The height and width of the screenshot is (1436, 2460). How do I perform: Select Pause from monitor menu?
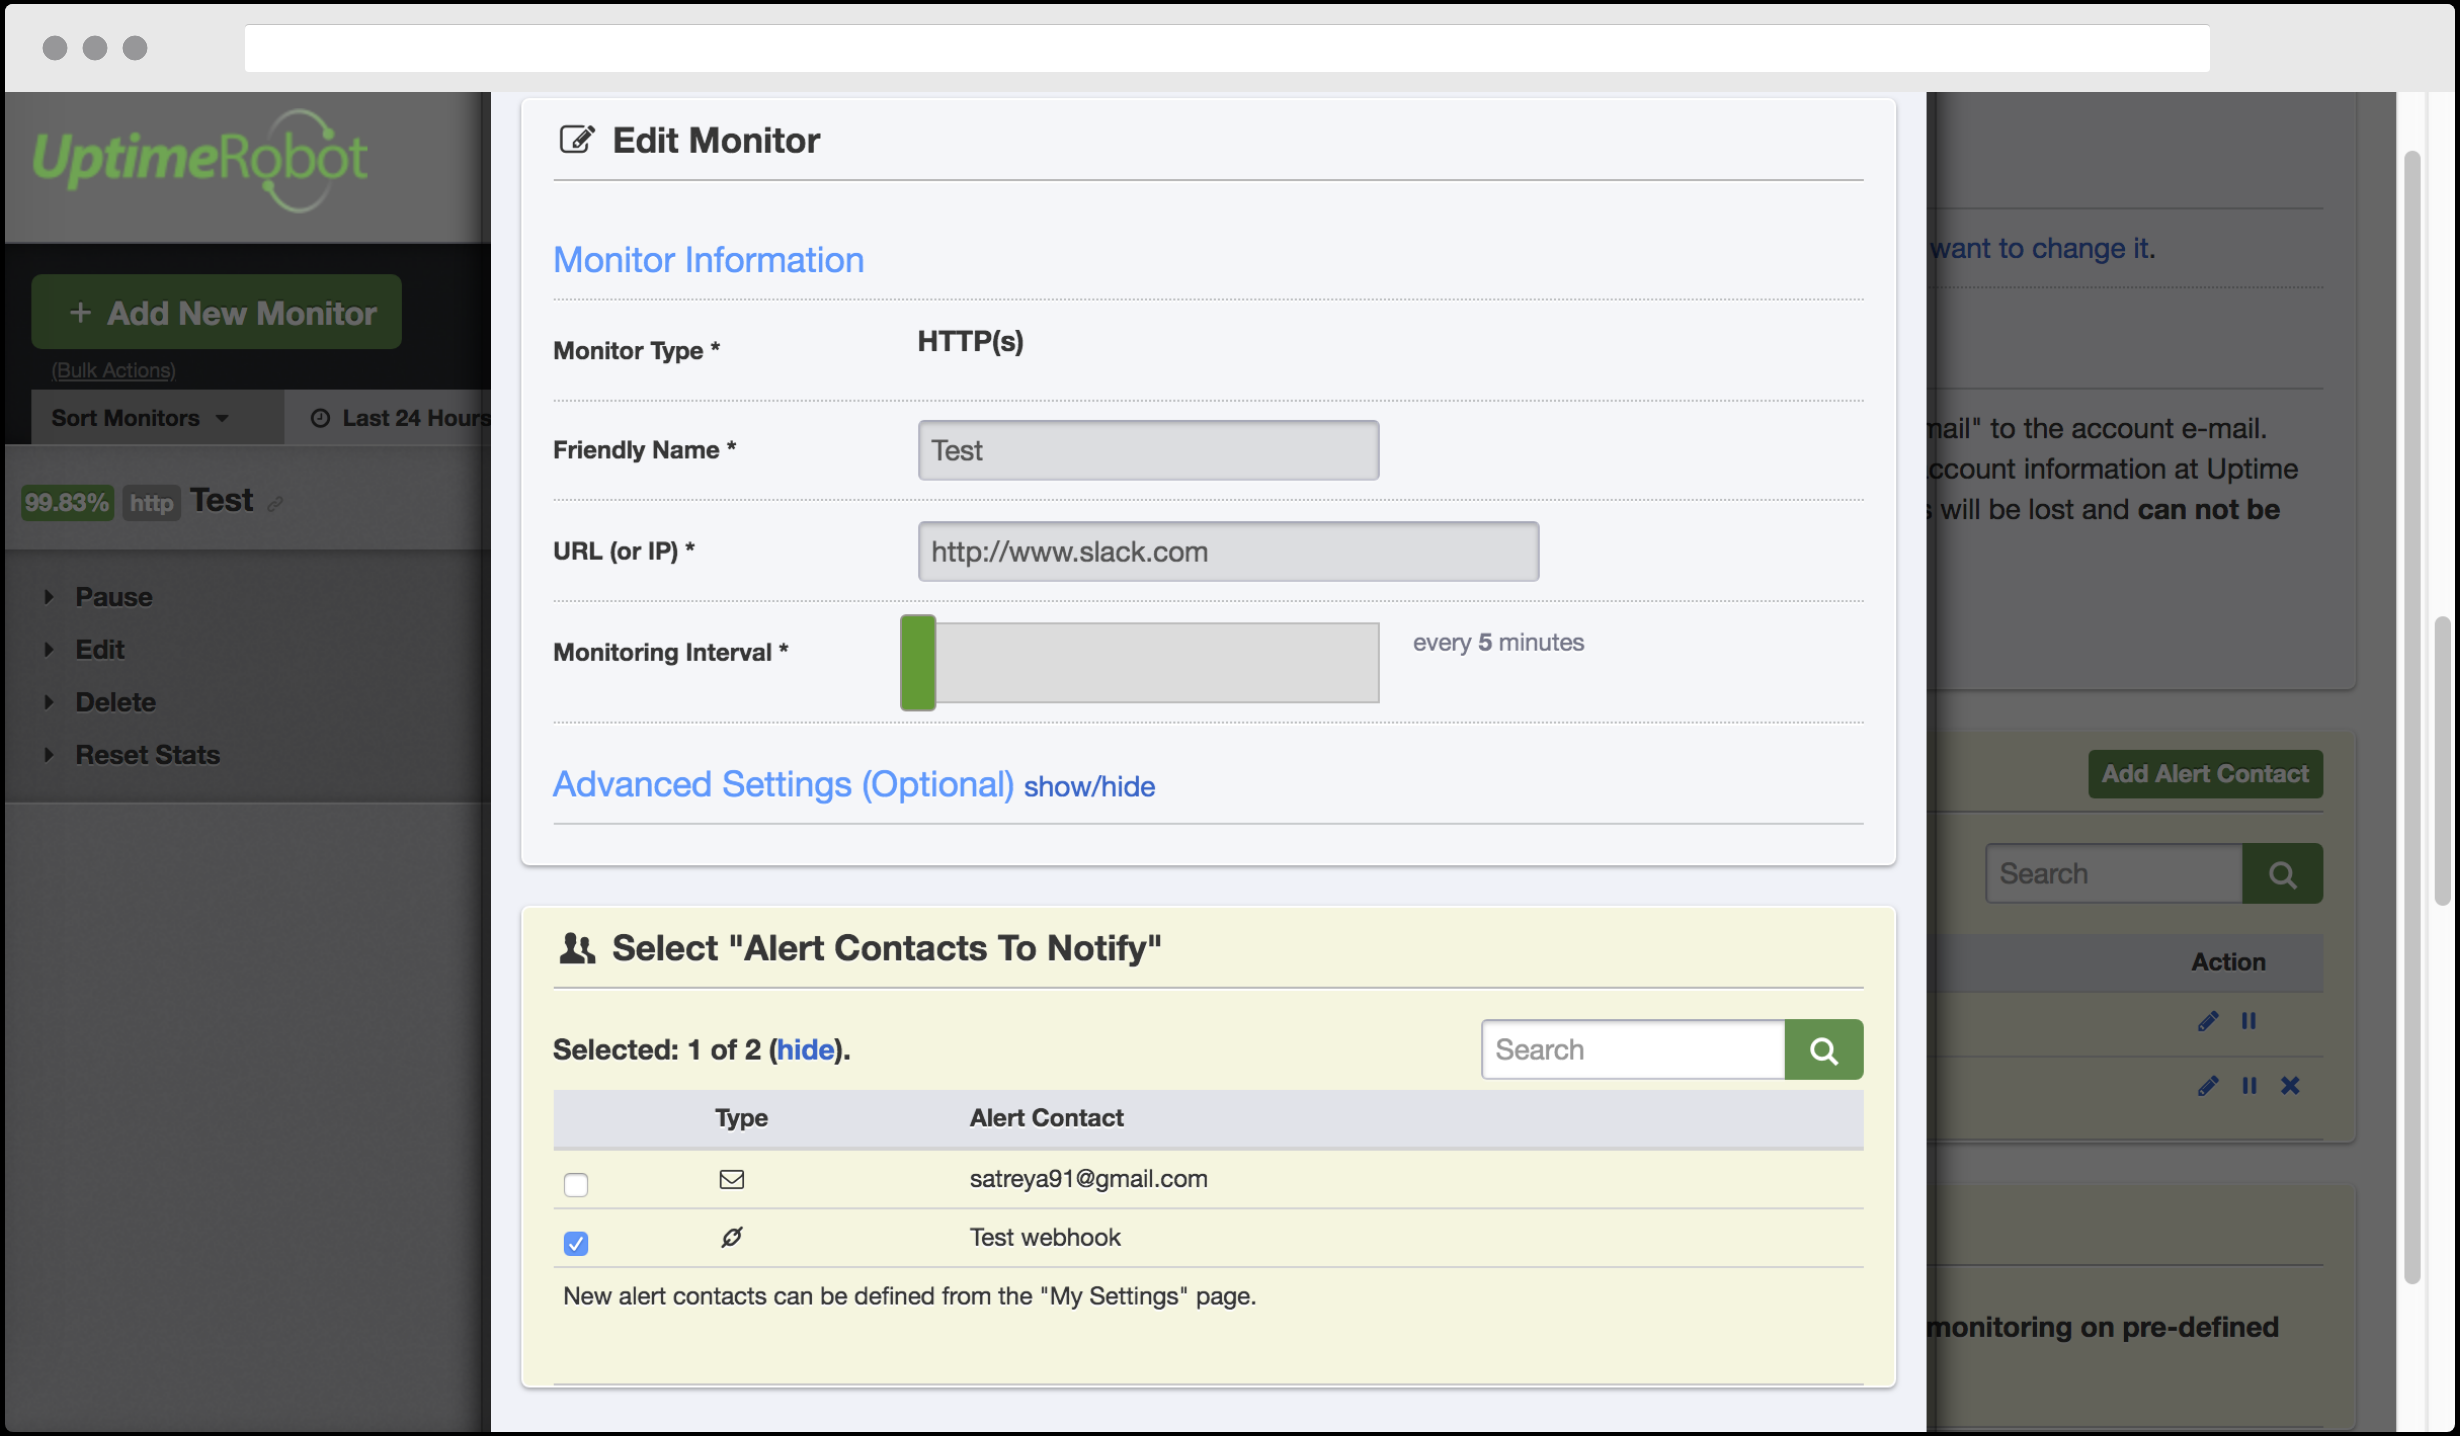pyautogui.click(x=114, y=597)
